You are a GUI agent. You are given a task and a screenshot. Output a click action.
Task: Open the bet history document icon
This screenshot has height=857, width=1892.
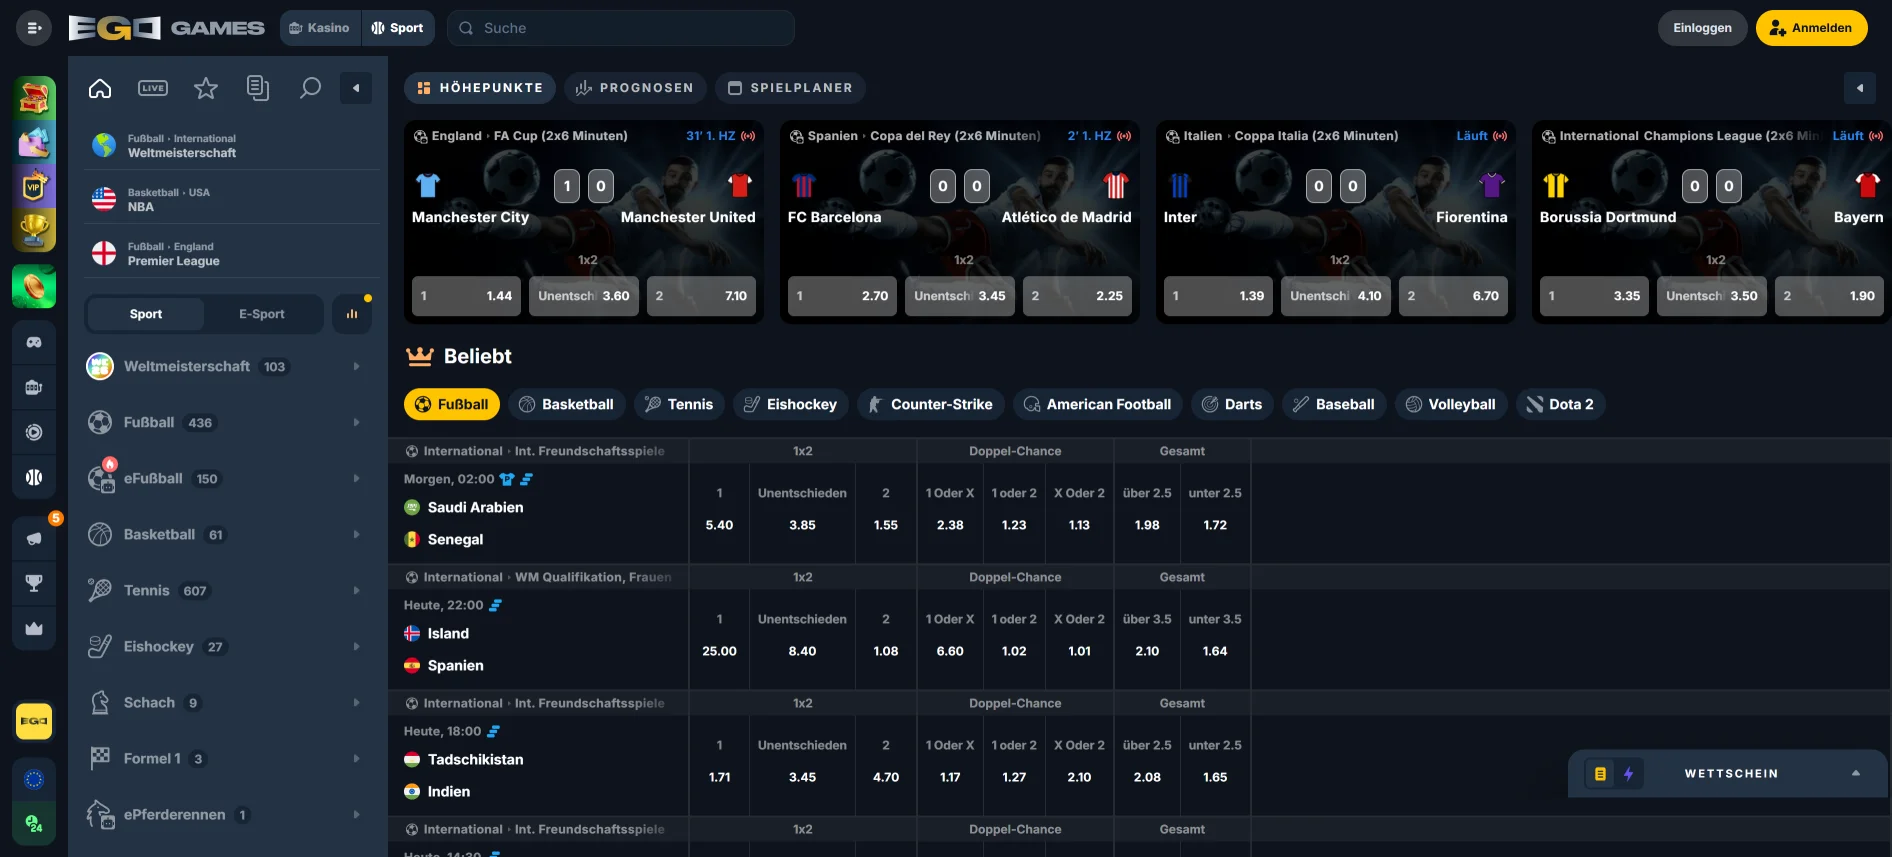pos(258,88)
